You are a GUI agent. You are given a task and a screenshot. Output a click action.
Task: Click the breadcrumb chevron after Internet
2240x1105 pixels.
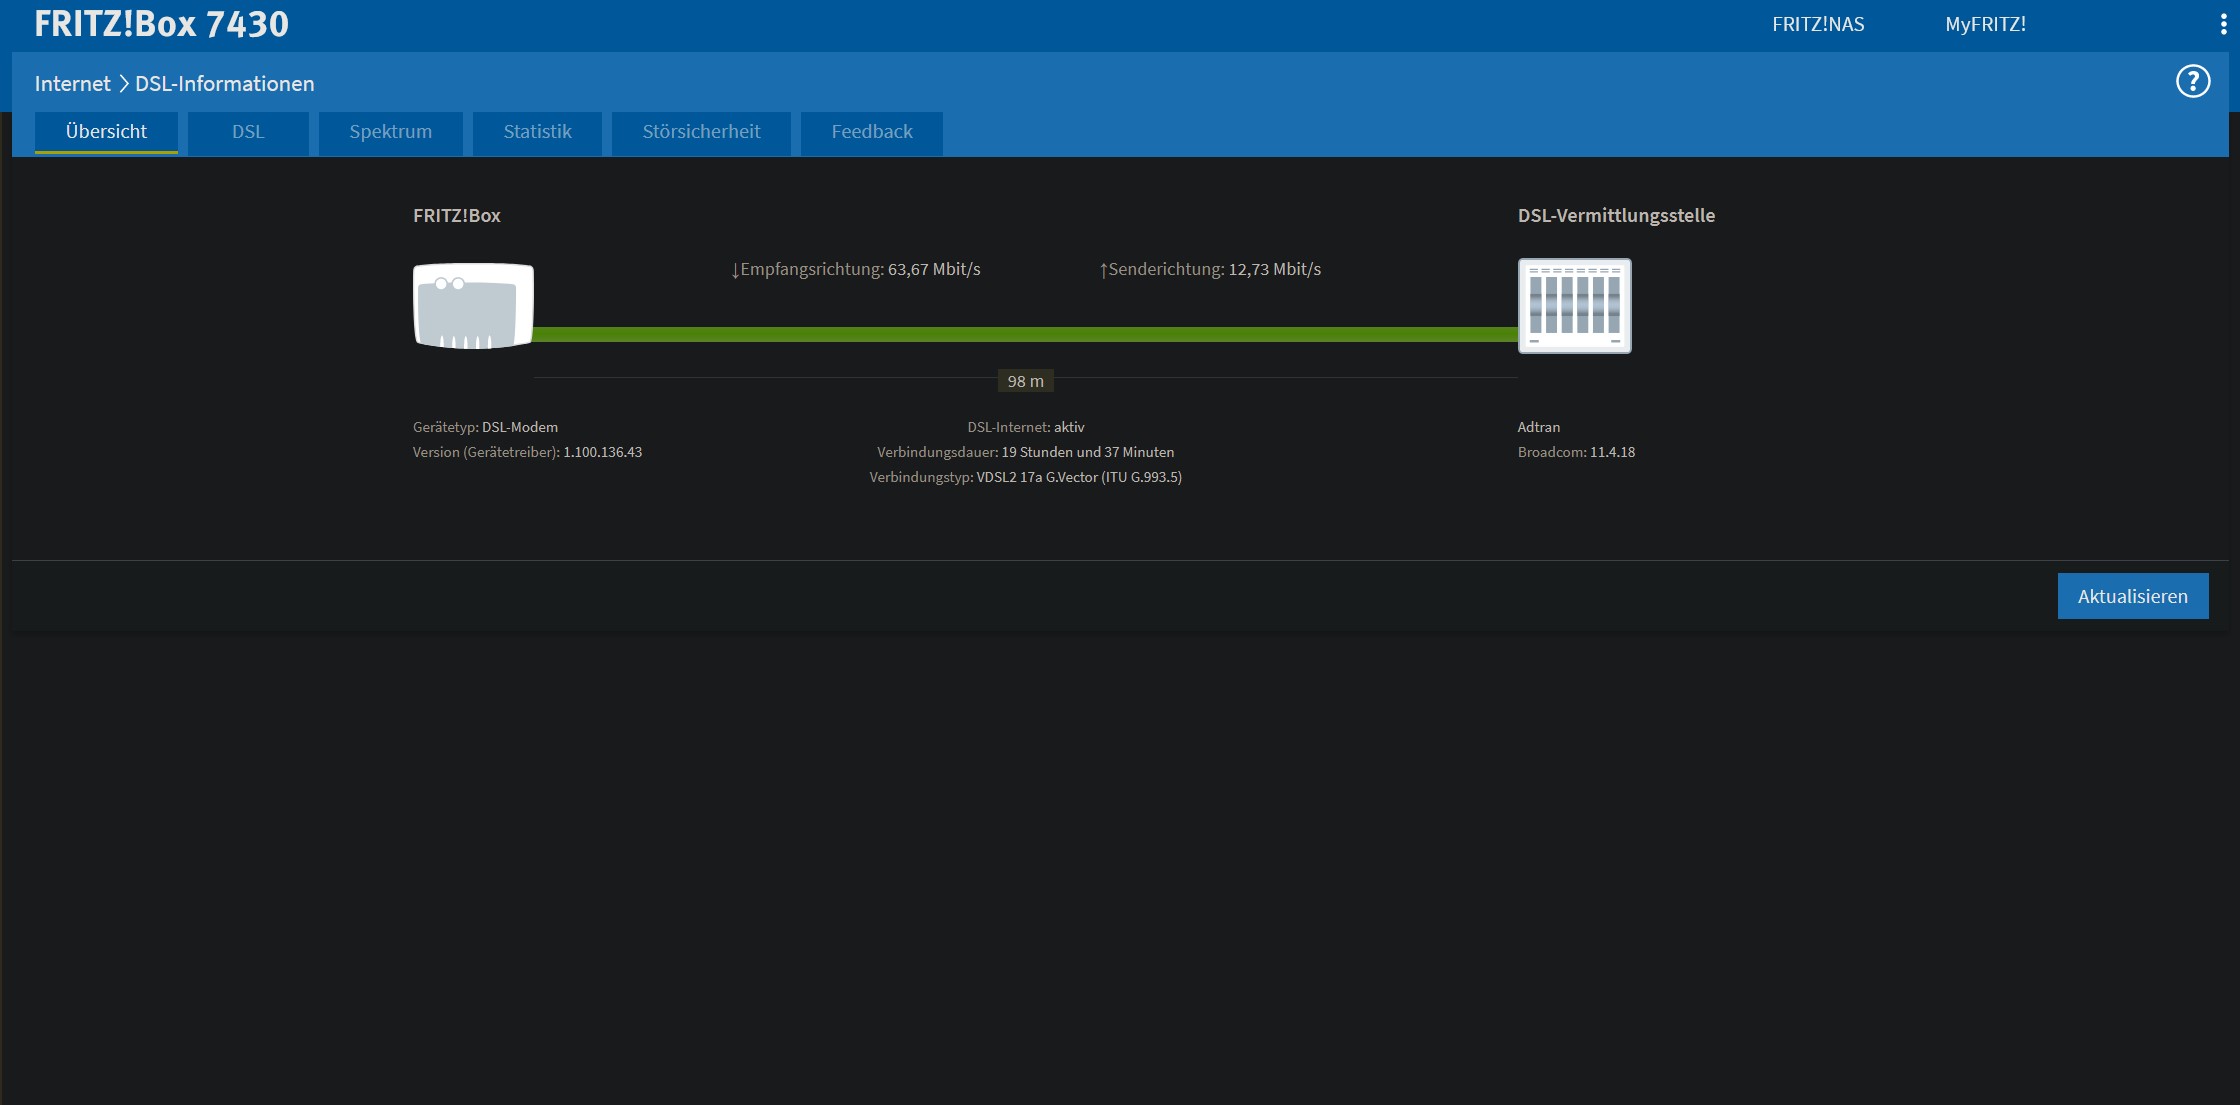point(124,84)
